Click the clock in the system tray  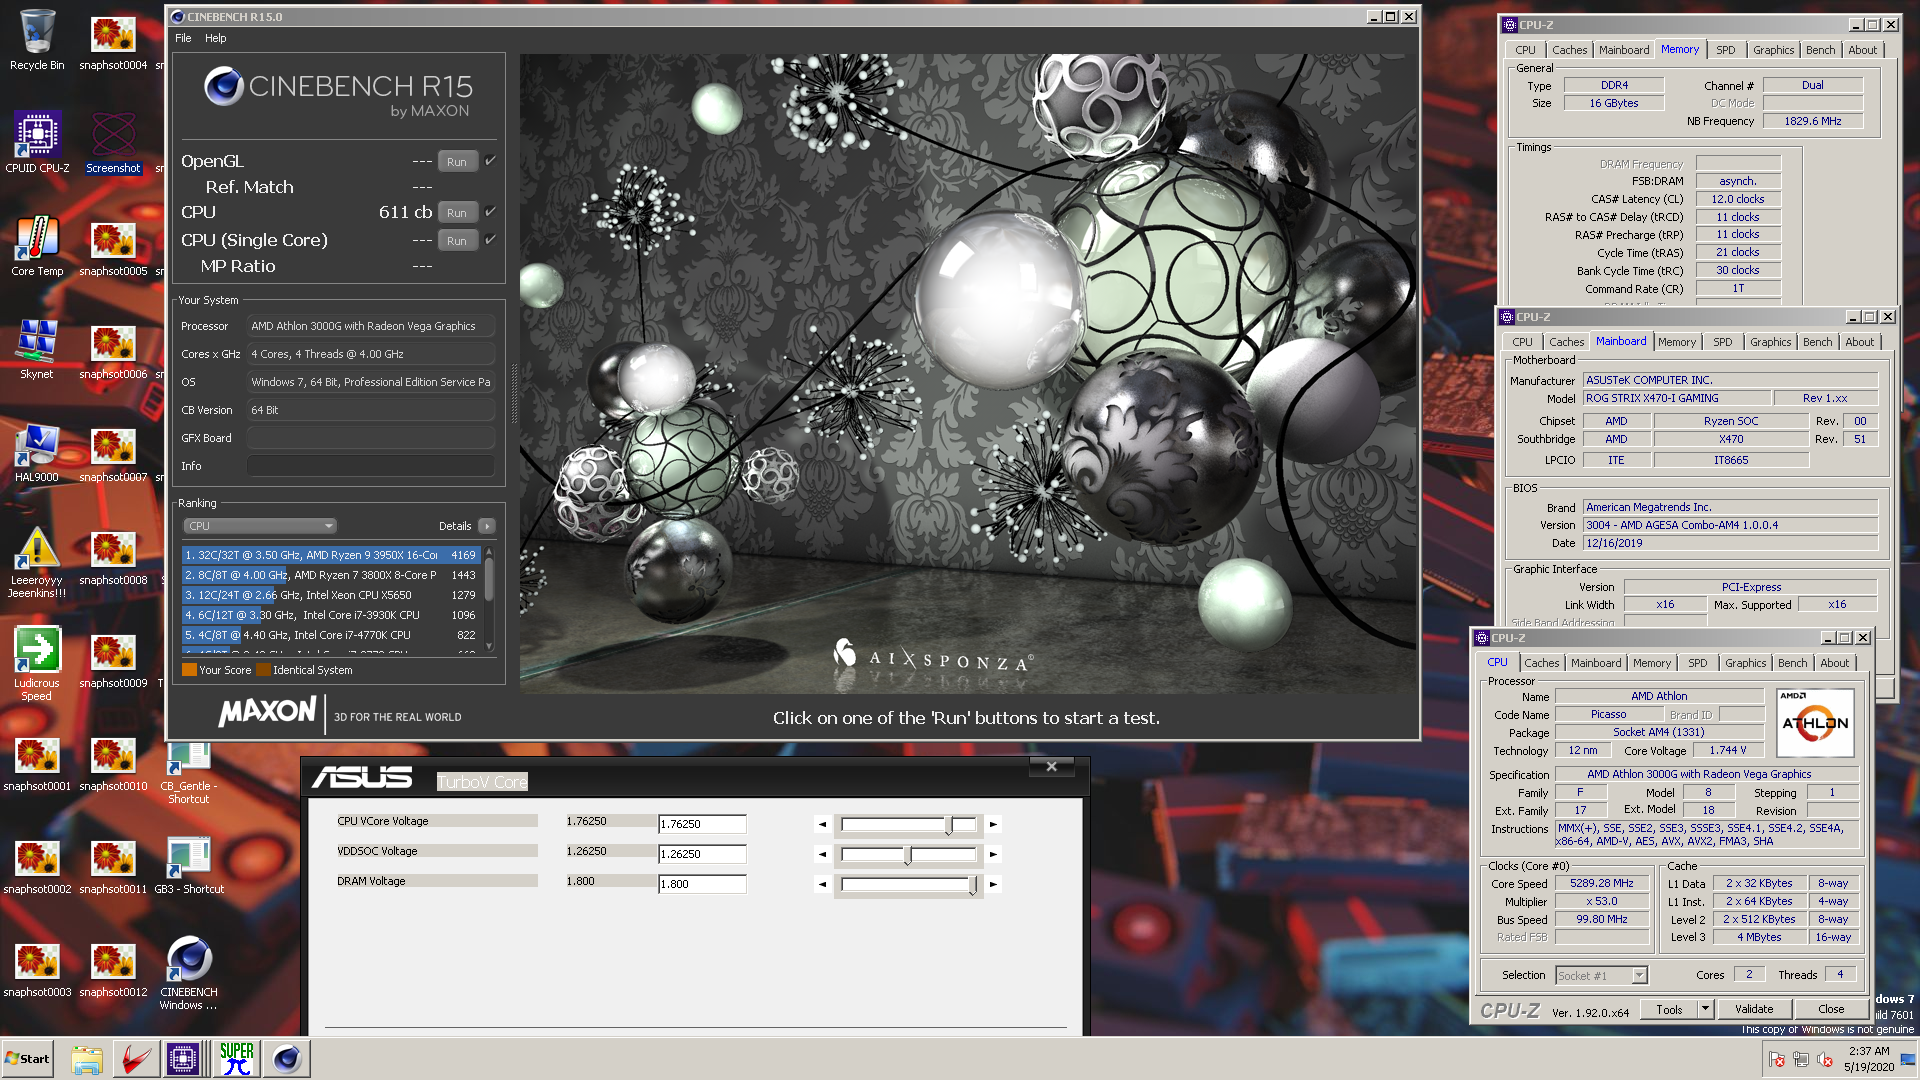pyautogui.click(x=1868, y=1059)
